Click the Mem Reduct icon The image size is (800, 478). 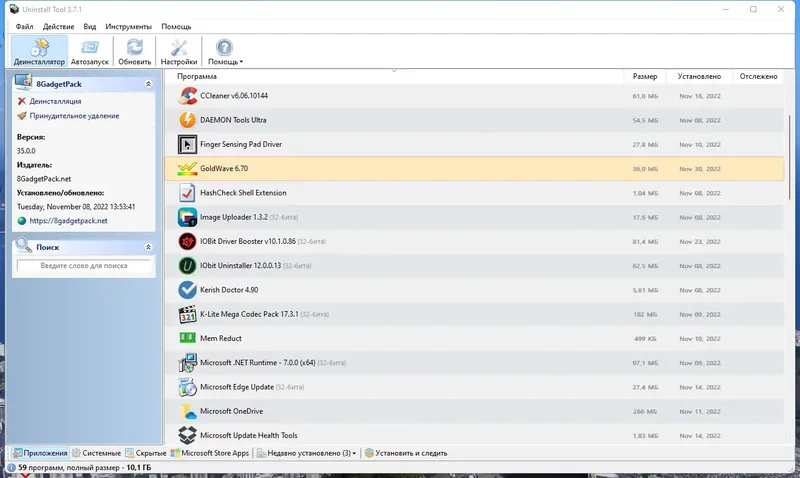pyautogui.click(x=187, y=338)
